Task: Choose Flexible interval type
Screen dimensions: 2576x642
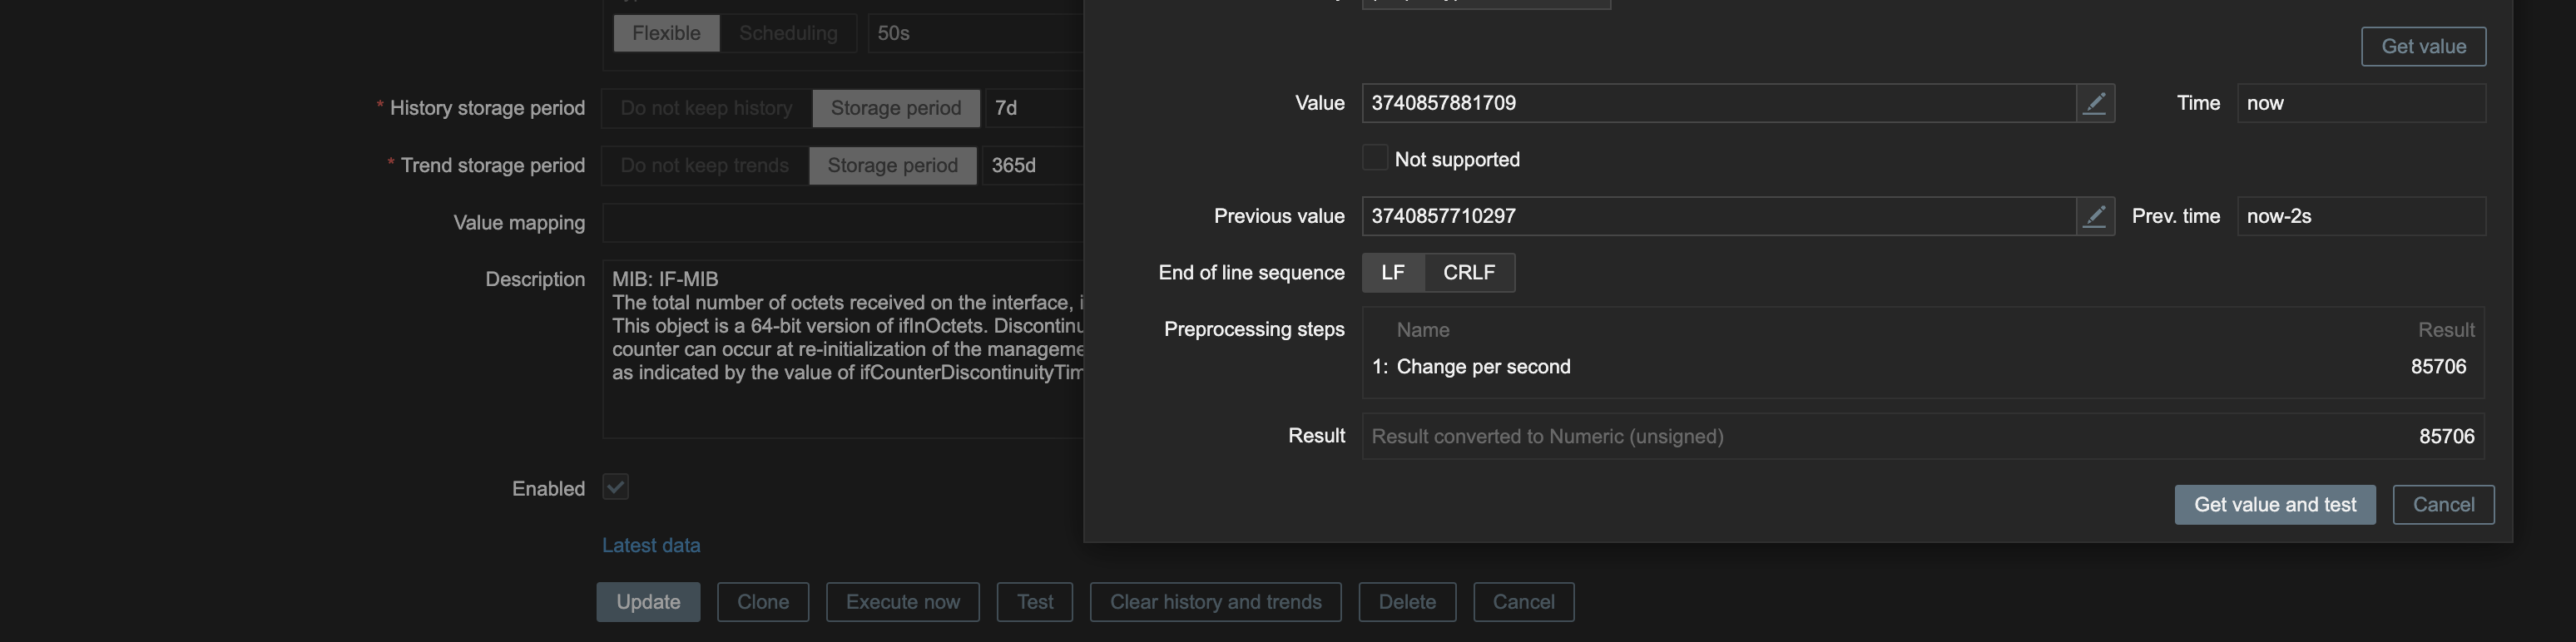Action: (666, 33)
